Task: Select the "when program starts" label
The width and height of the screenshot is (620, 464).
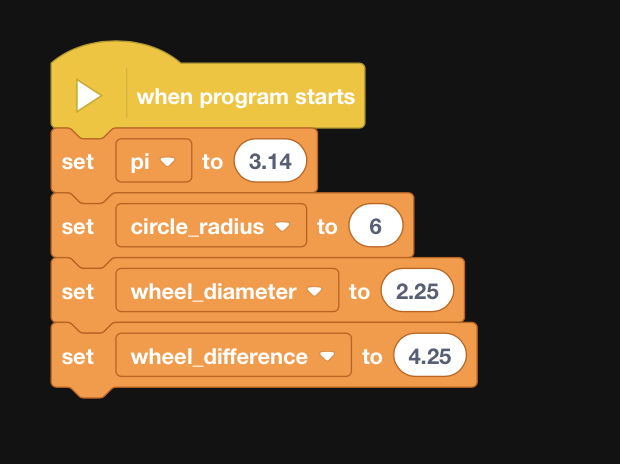Action: point(245,97)
